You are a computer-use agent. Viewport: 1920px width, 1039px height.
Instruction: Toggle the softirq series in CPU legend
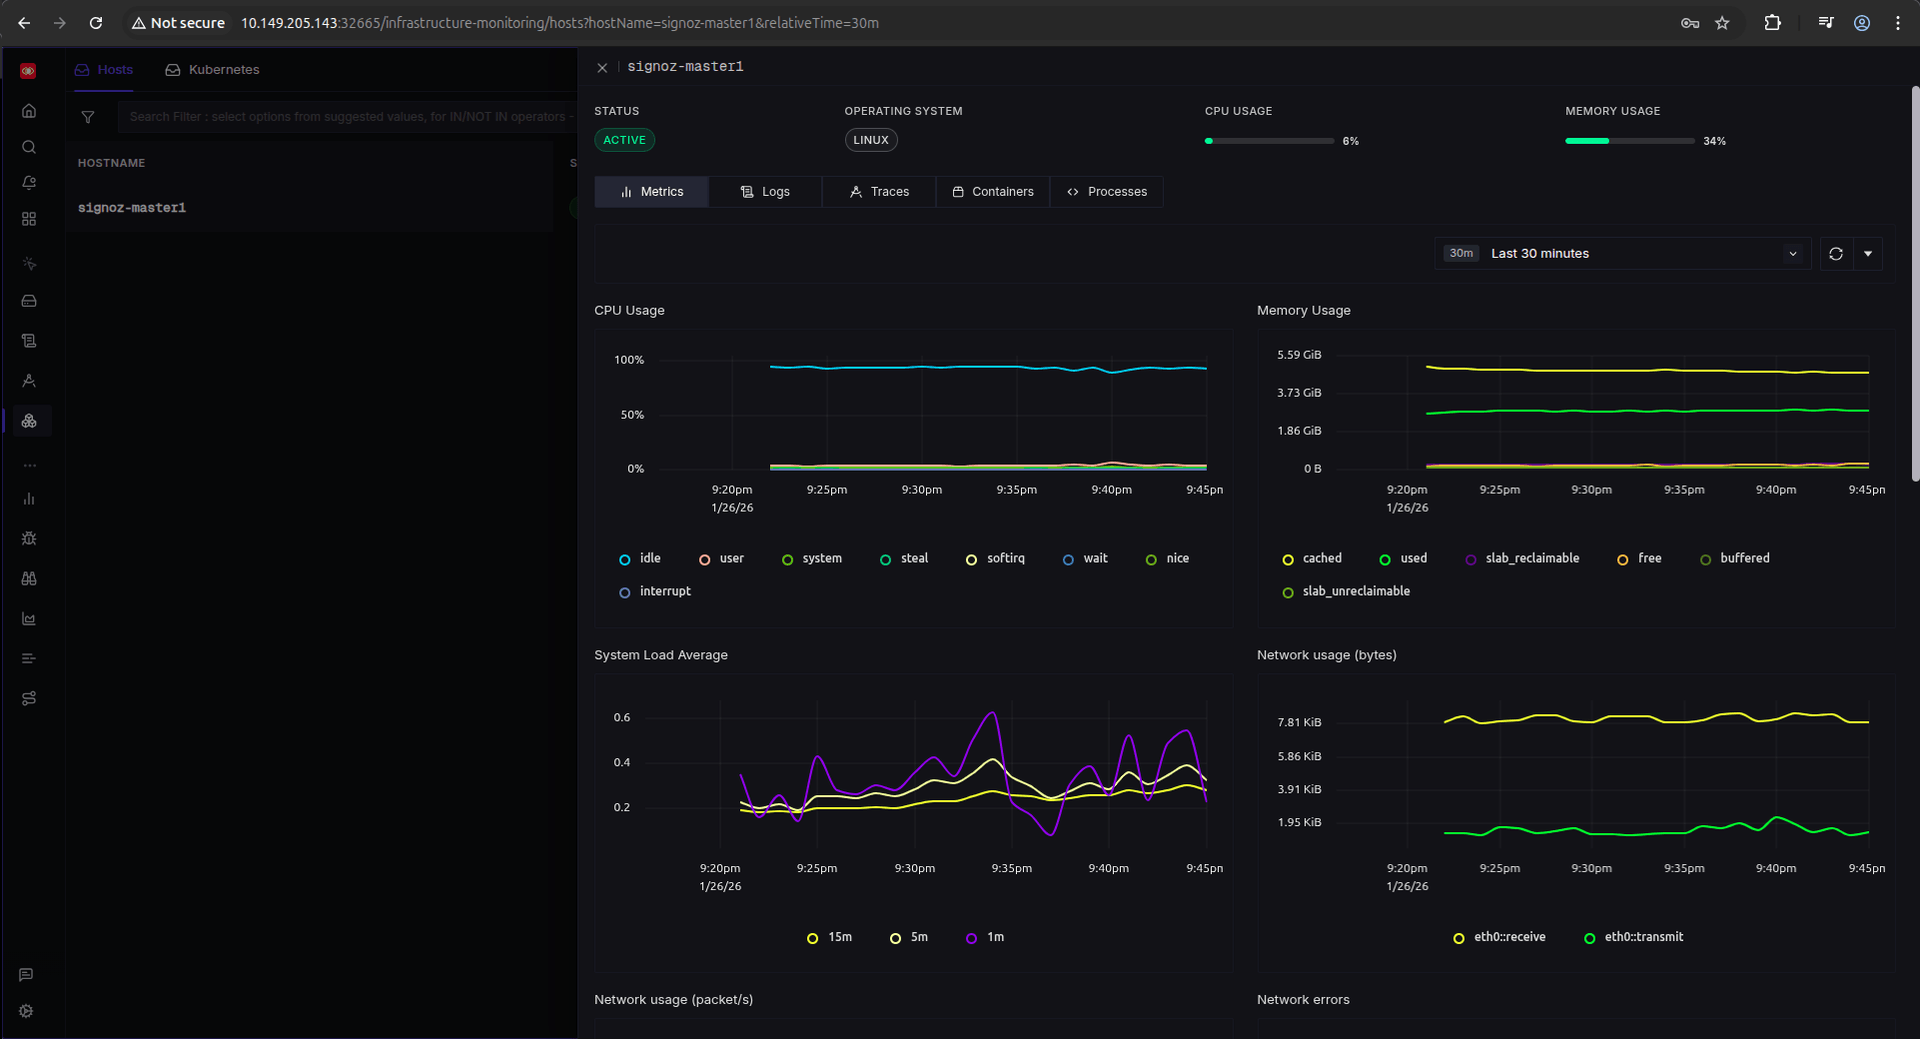(995, 559)
